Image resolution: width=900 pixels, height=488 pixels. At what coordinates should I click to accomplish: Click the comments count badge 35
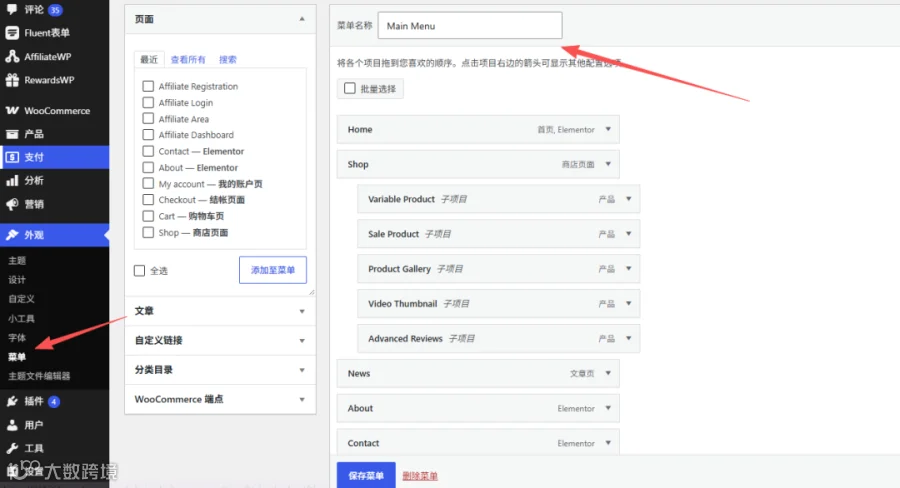pyautogui.click(x=55, y=10)
